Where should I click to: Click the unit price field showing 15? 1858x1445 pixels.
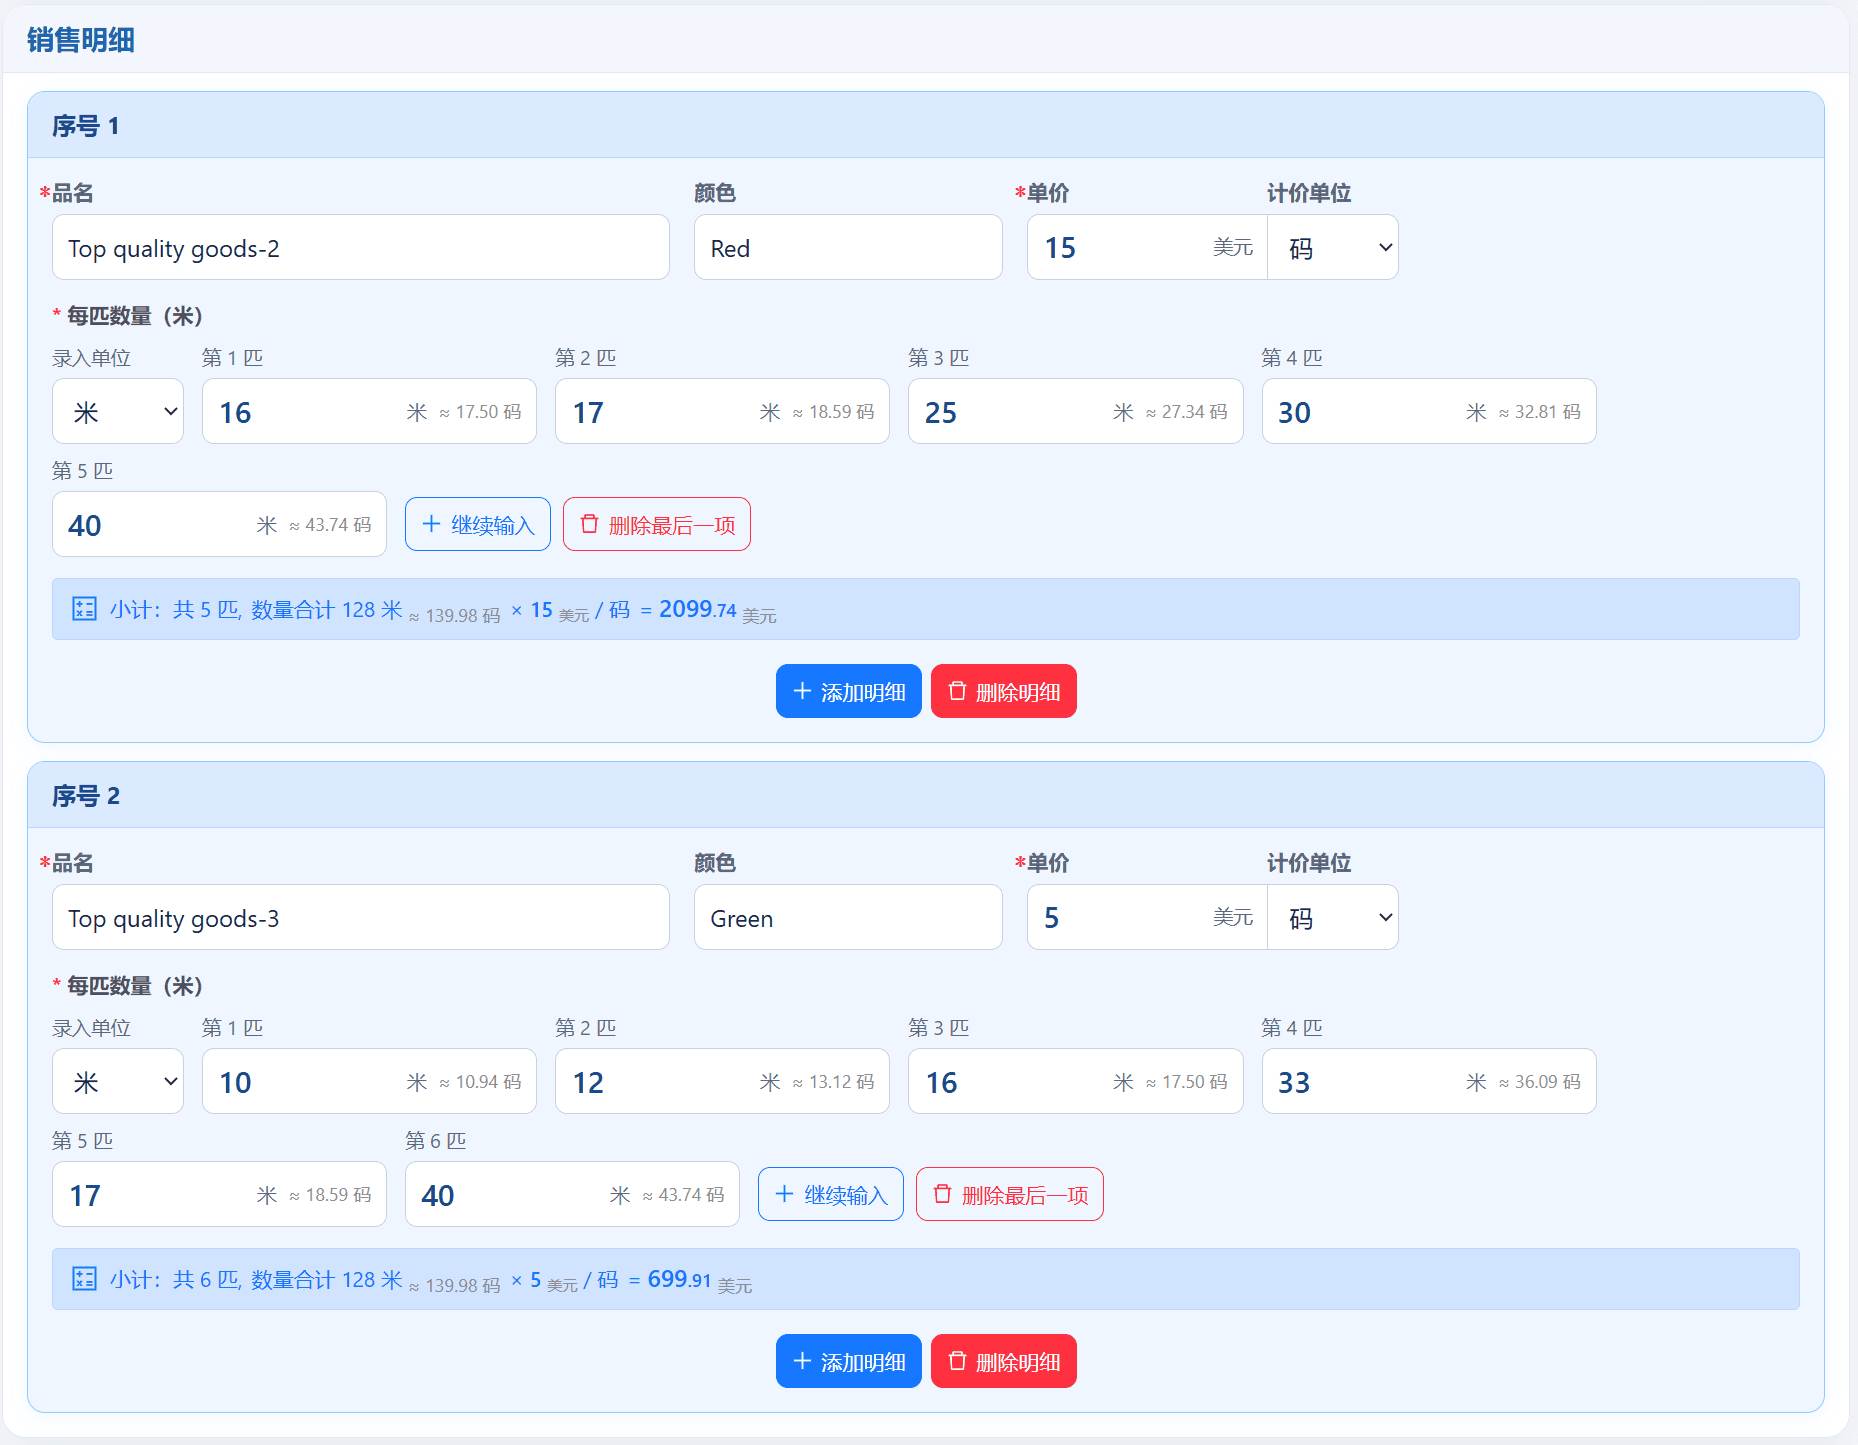tap(1147, 247)
